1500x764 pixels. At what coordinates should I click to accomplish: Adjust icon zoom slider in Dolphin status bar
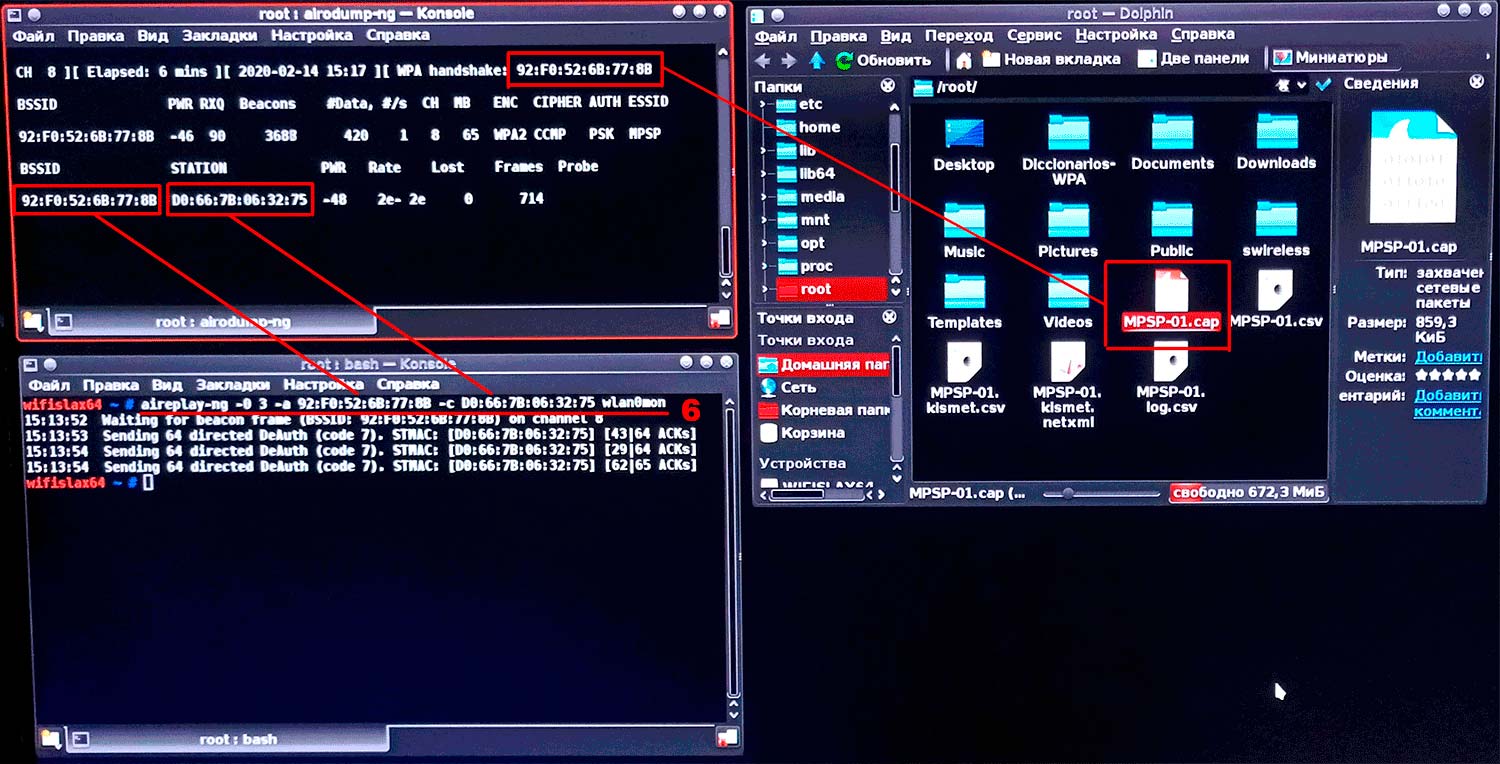pyautogui.click(x=1069, y=493)
